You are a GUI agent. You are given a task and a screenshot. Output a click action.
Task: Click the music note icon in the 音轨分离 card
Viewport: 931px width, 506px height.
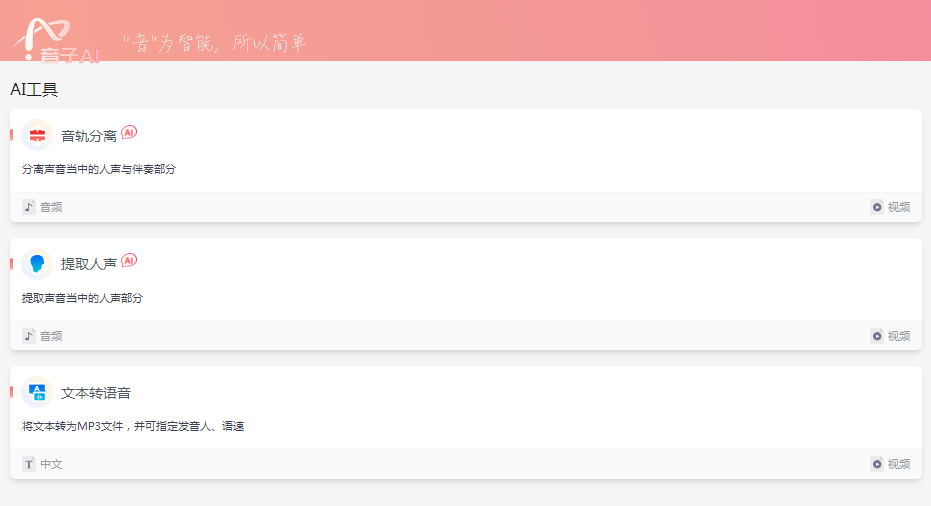tap(28, 207)
